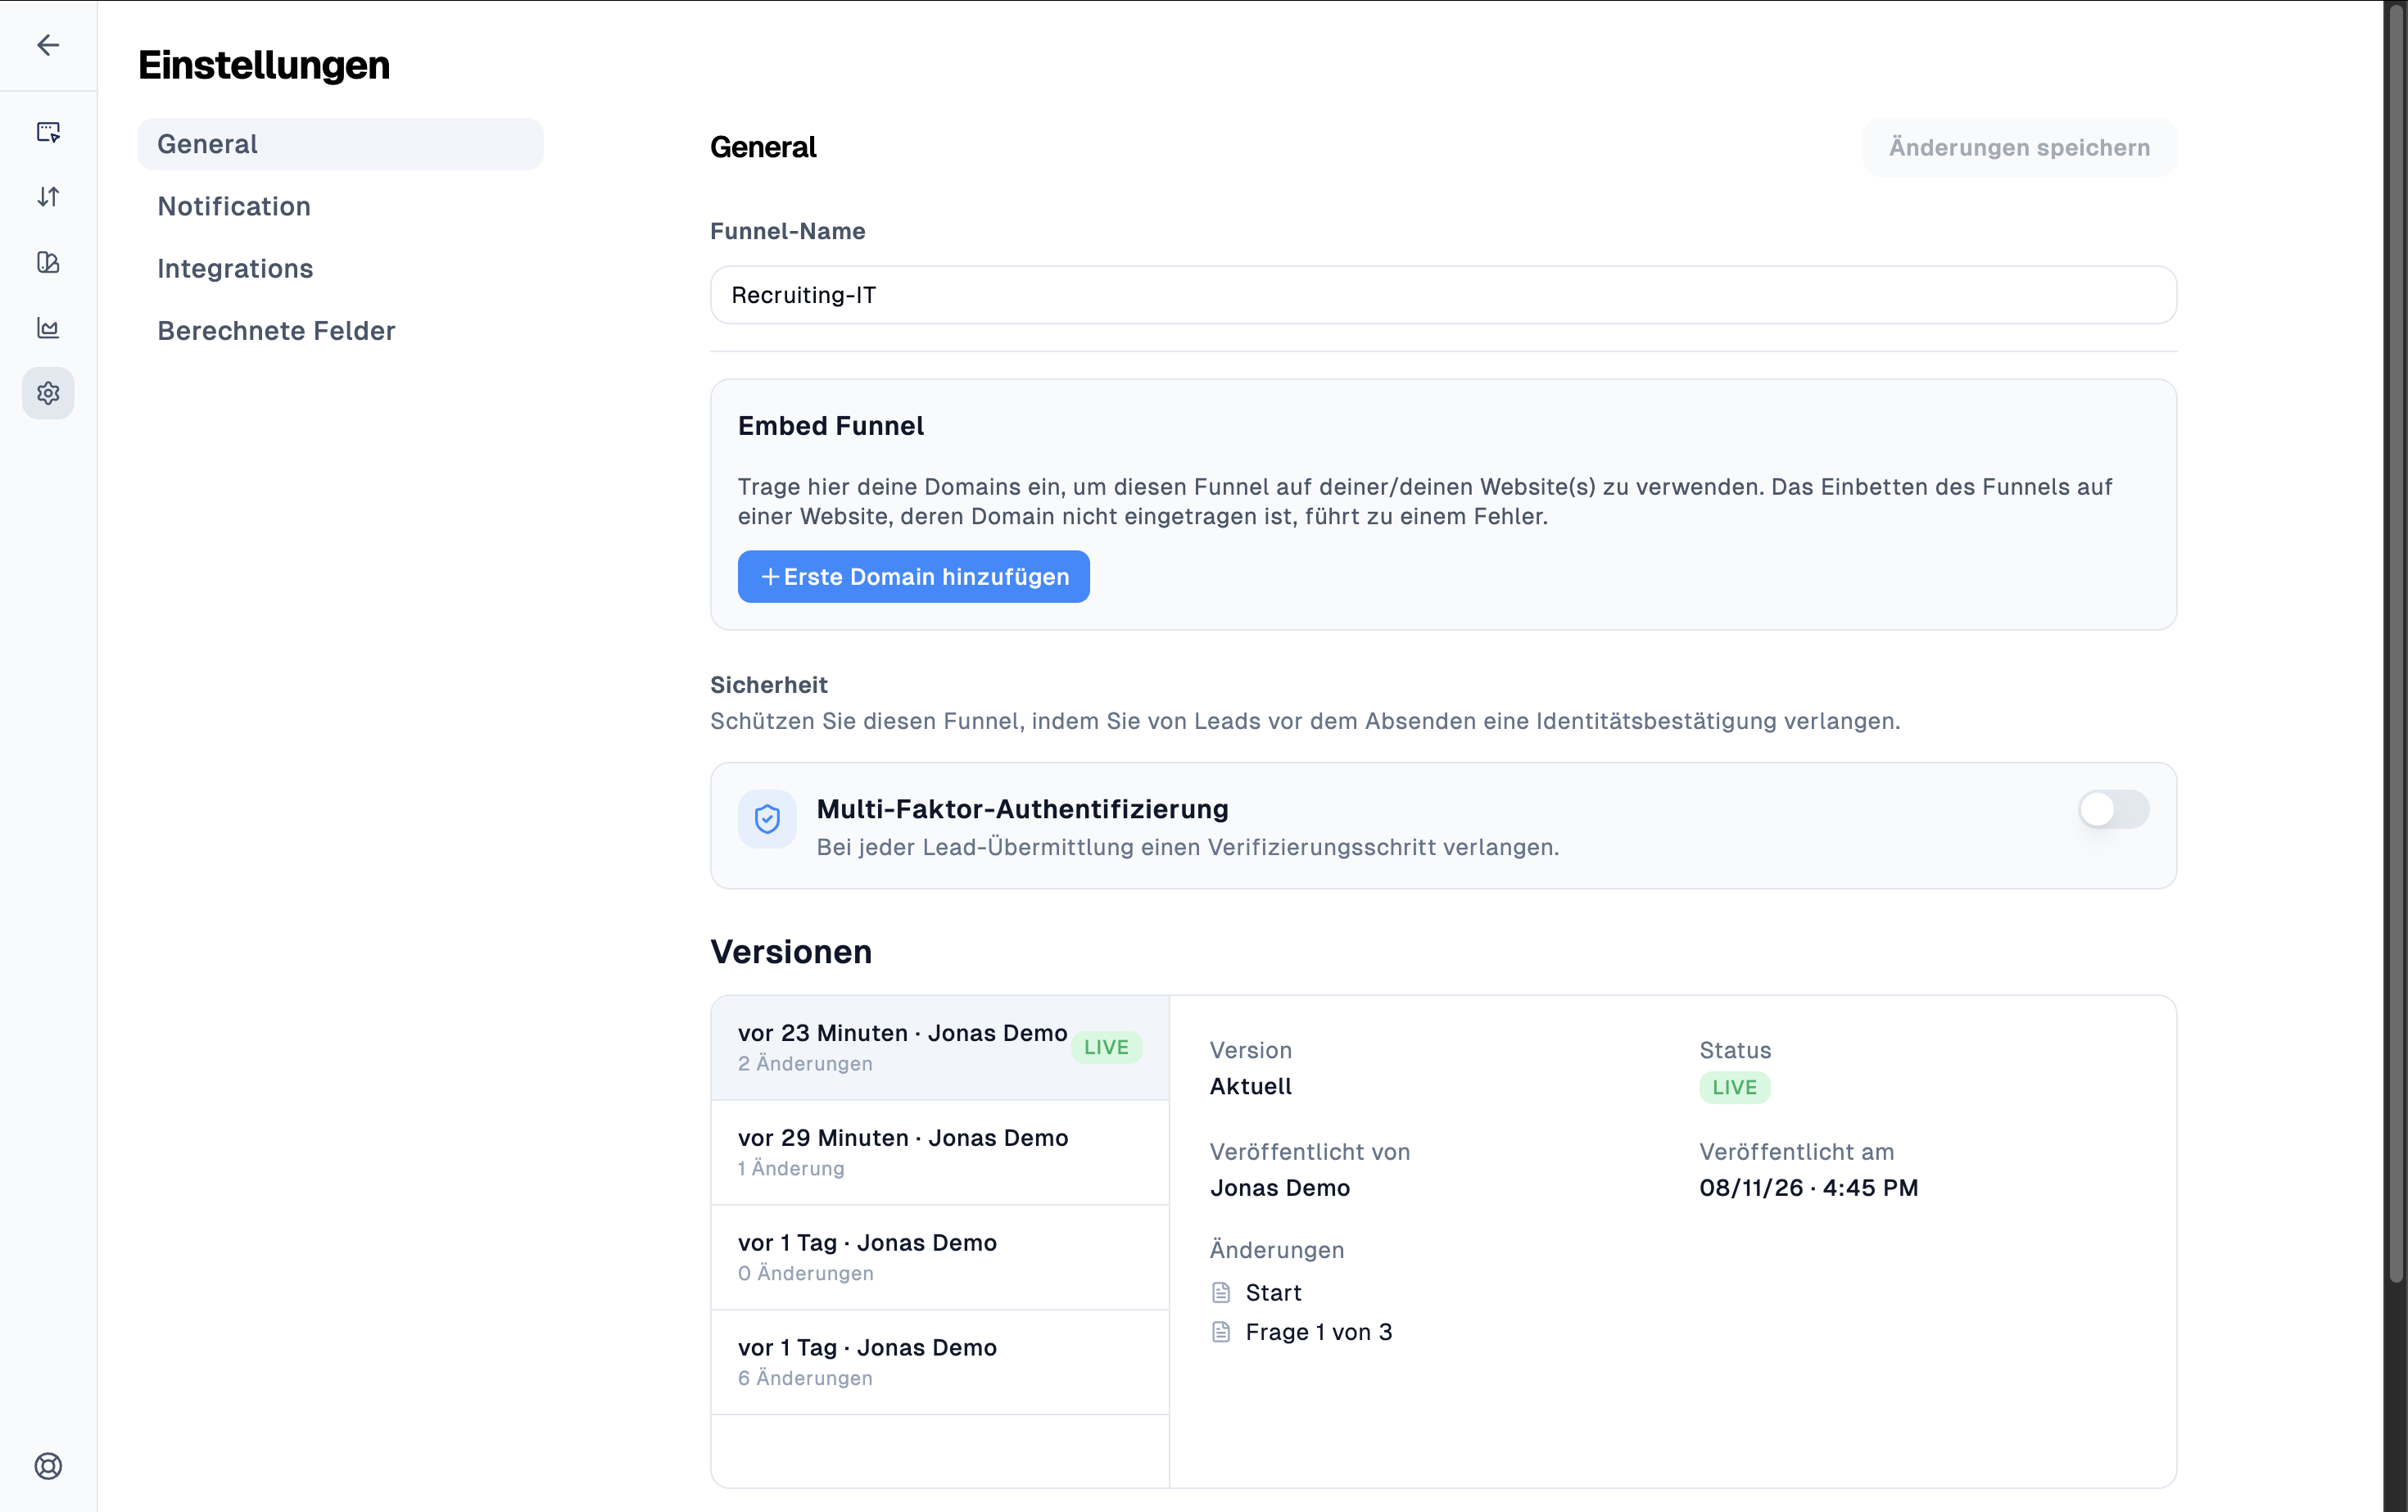Click the Embed Funnel heading

[x=831, y=426]
